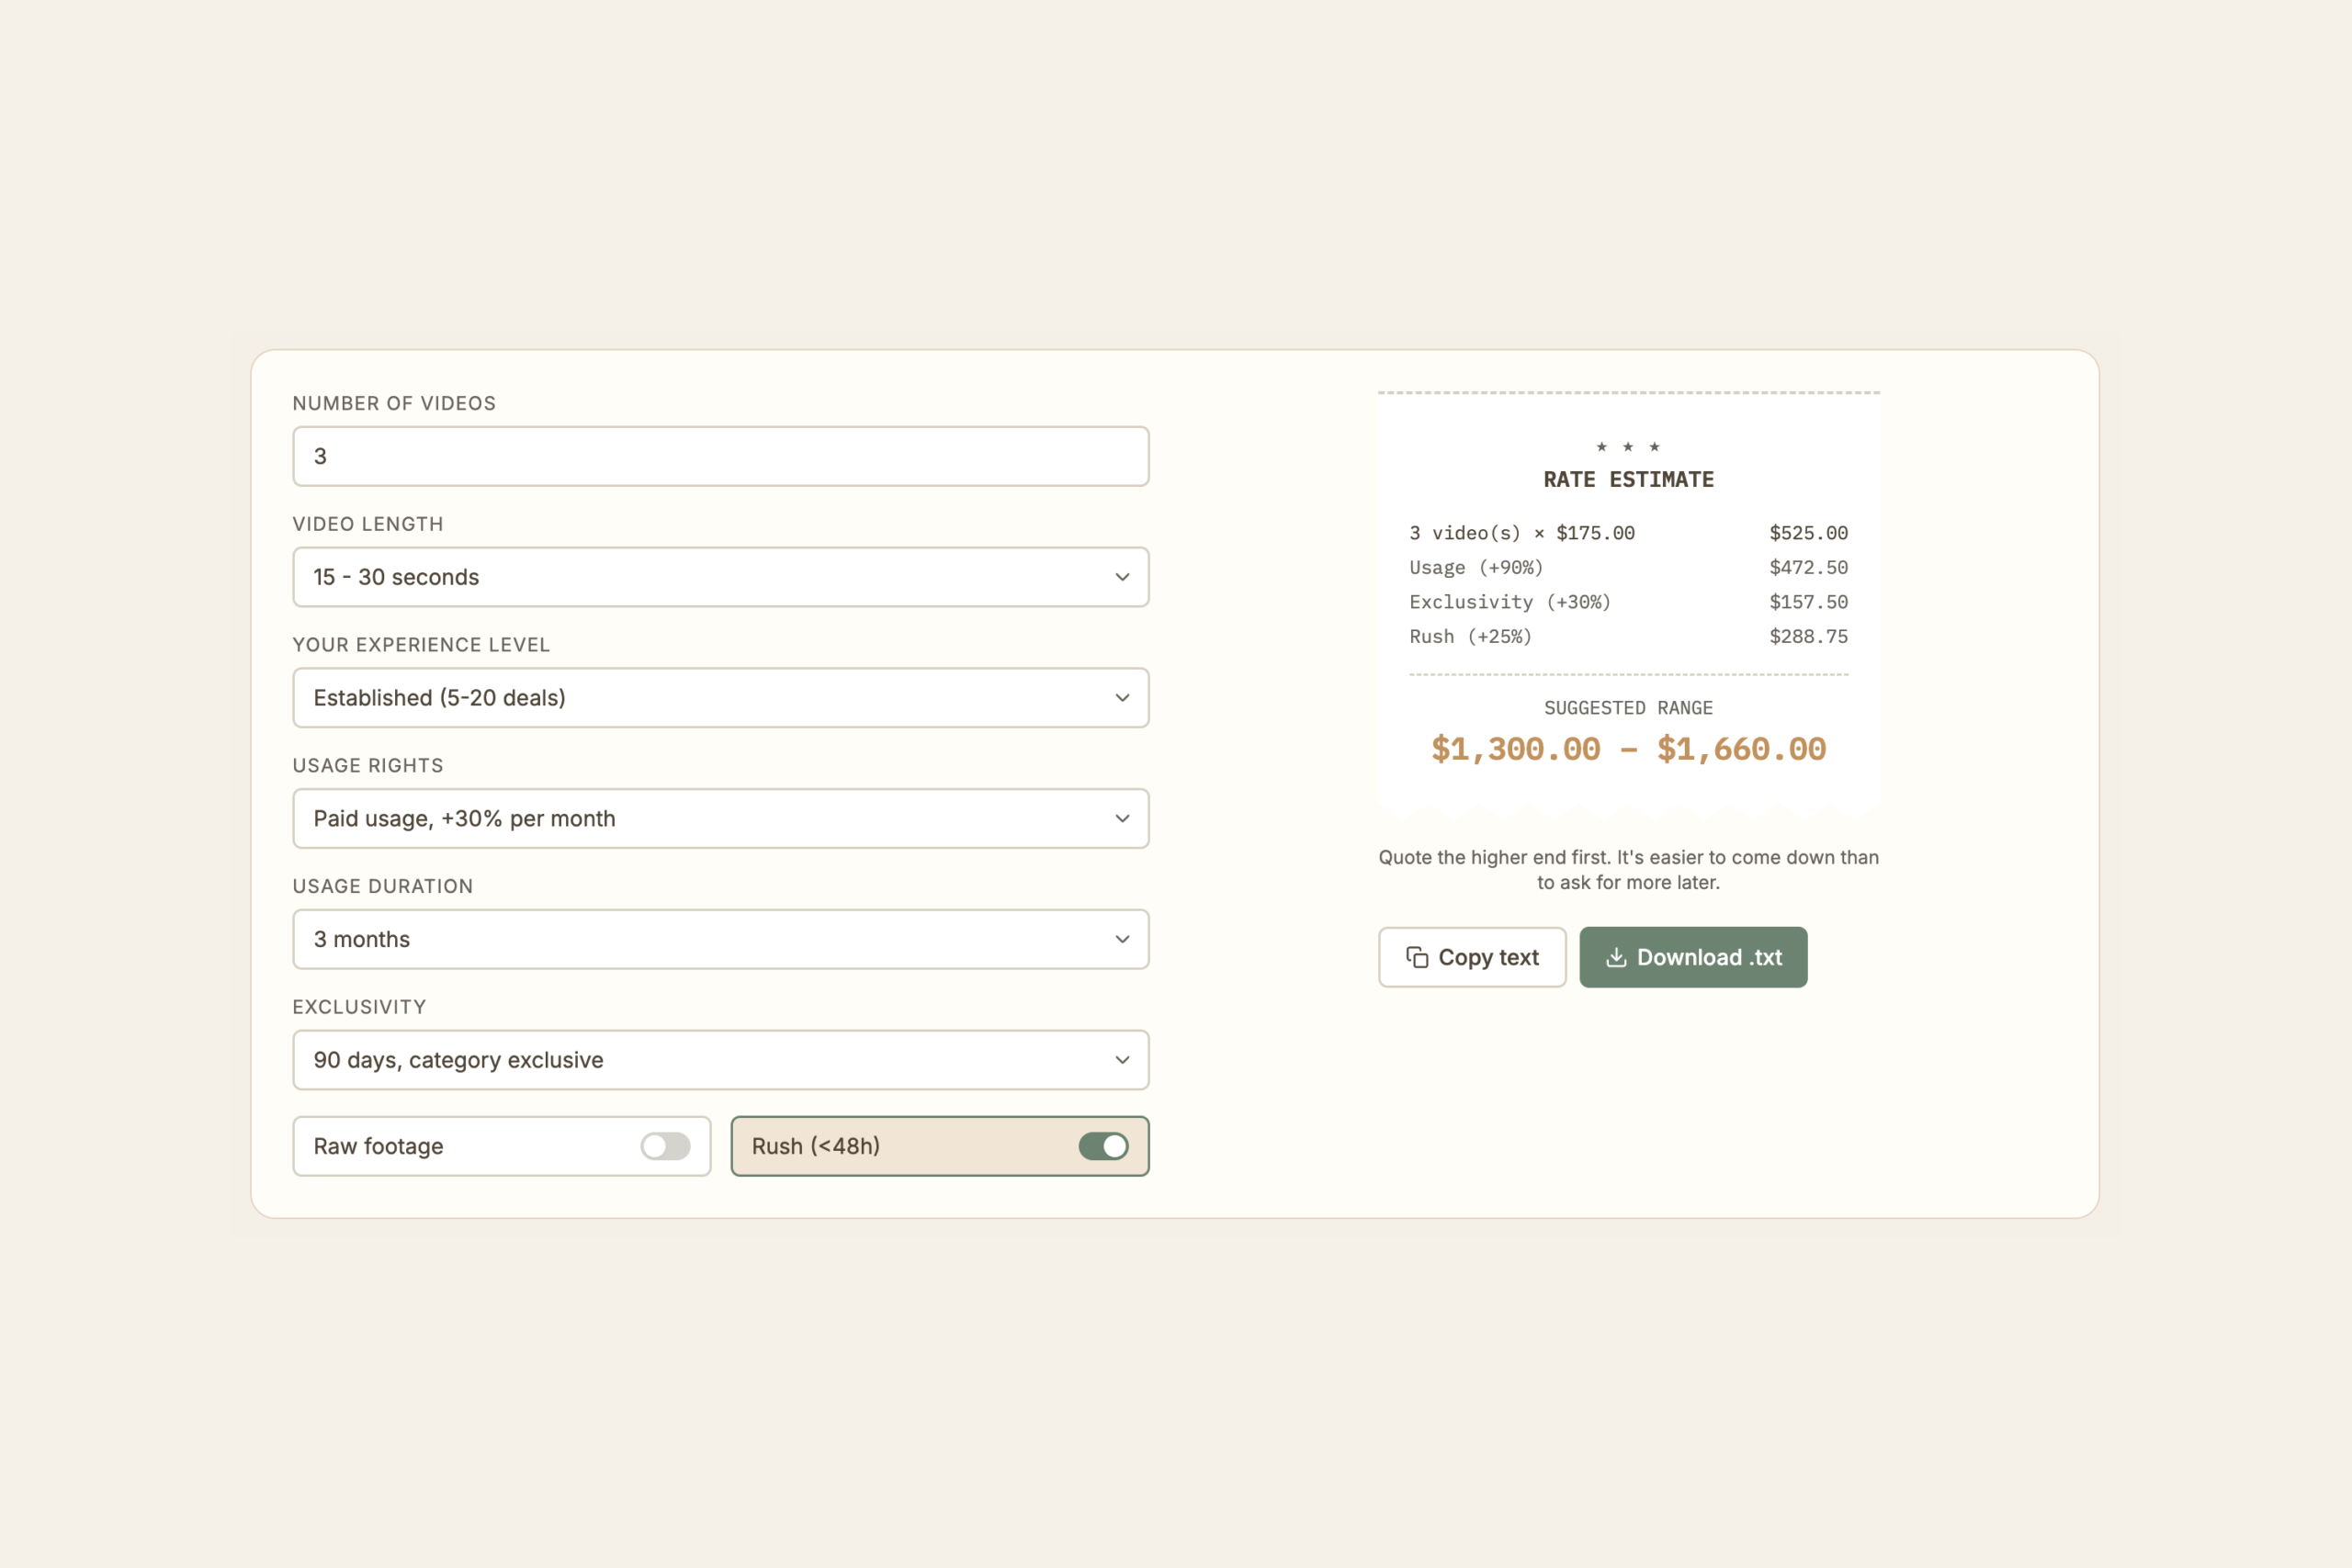Enable the Raw footage toggle switch
The width and height of the screenshot is (2352, 1568).
(x=665, y=1146)
